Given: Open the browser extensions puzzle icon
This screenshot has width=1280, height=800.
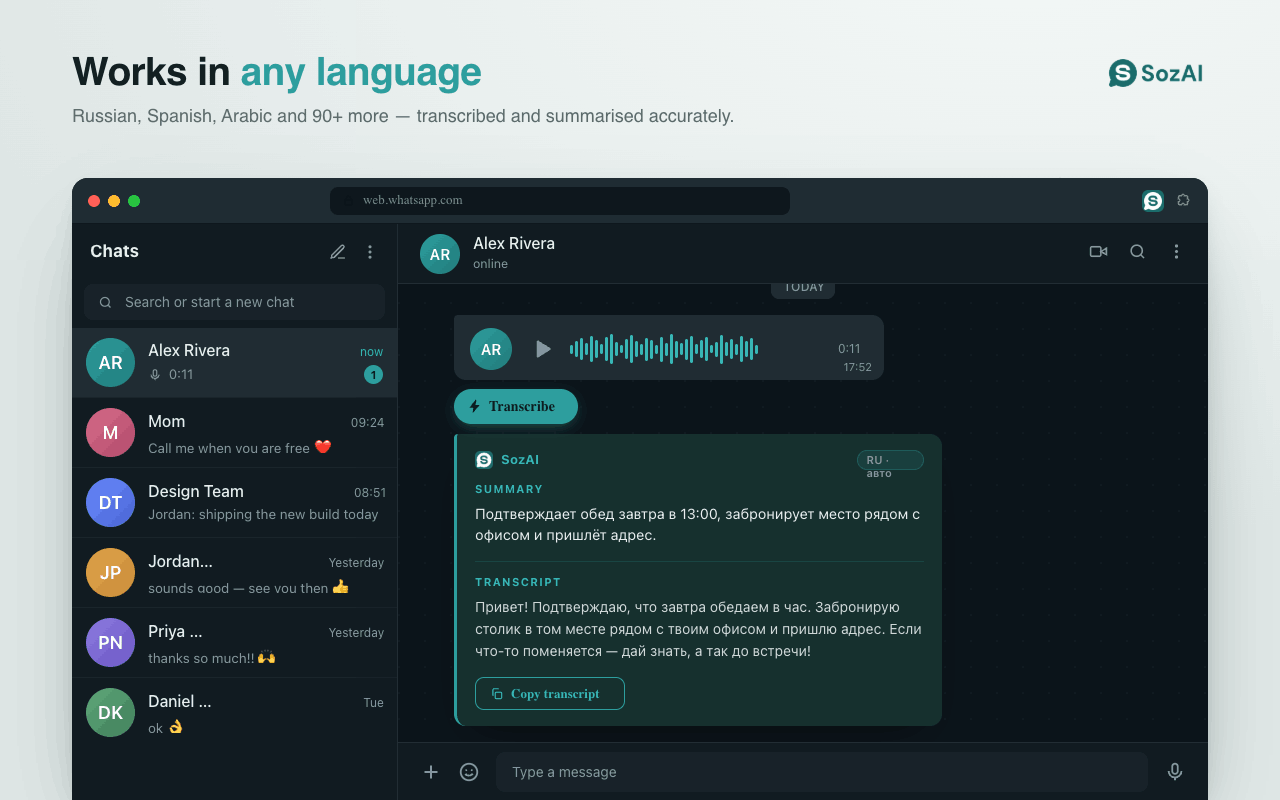Looking at the screenshot, I should (x=1183, y=201).
